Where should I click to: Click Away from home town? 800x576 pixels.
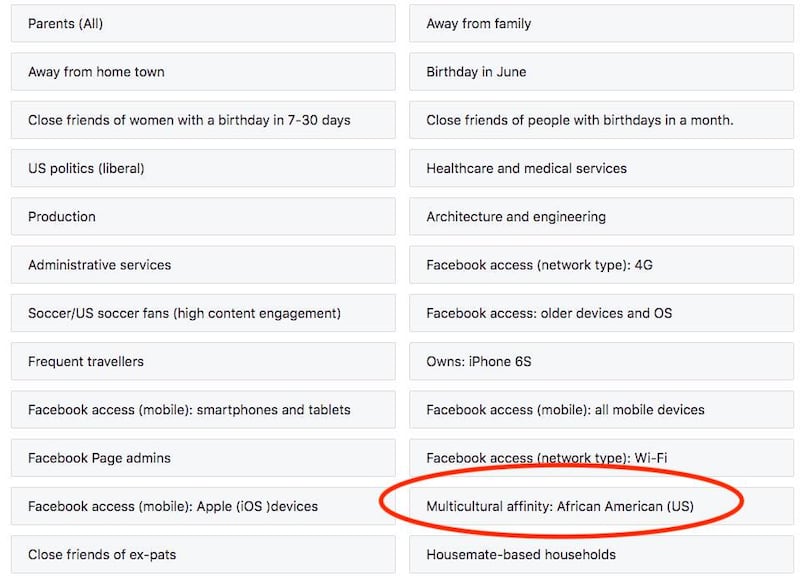point(203,72)
